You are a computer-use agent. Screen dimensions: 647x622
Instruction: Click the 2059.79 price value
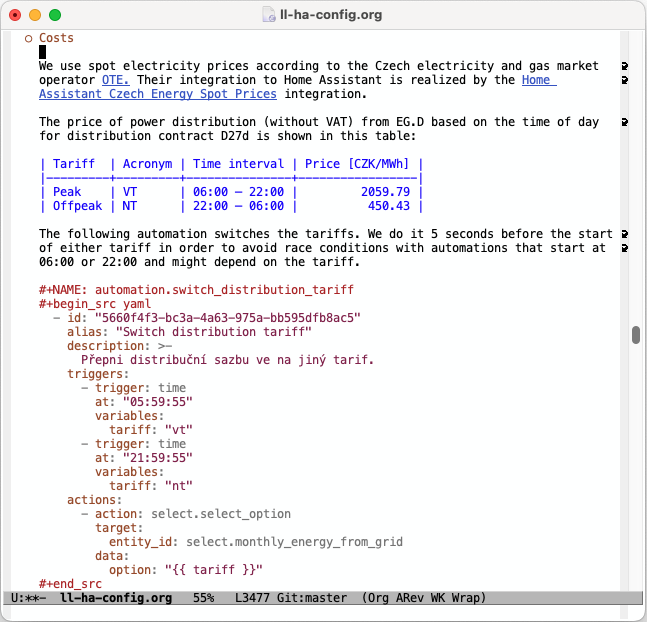point(385,192)
